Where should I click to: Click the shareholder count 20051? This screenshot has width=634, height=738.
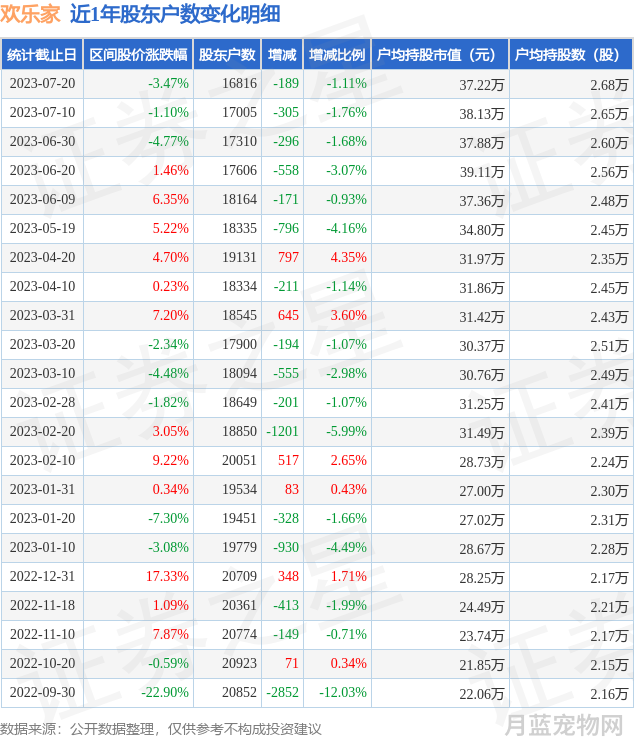pos(240,460)
